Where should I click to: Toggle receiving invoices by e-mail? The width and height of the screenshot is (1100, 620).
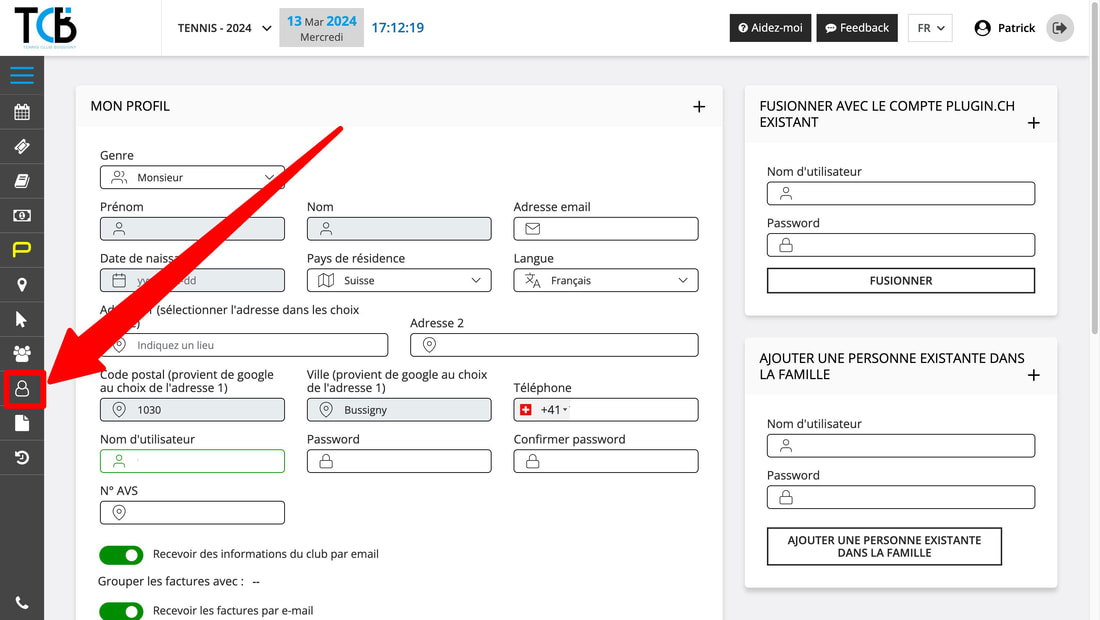[x=121, y=611]
